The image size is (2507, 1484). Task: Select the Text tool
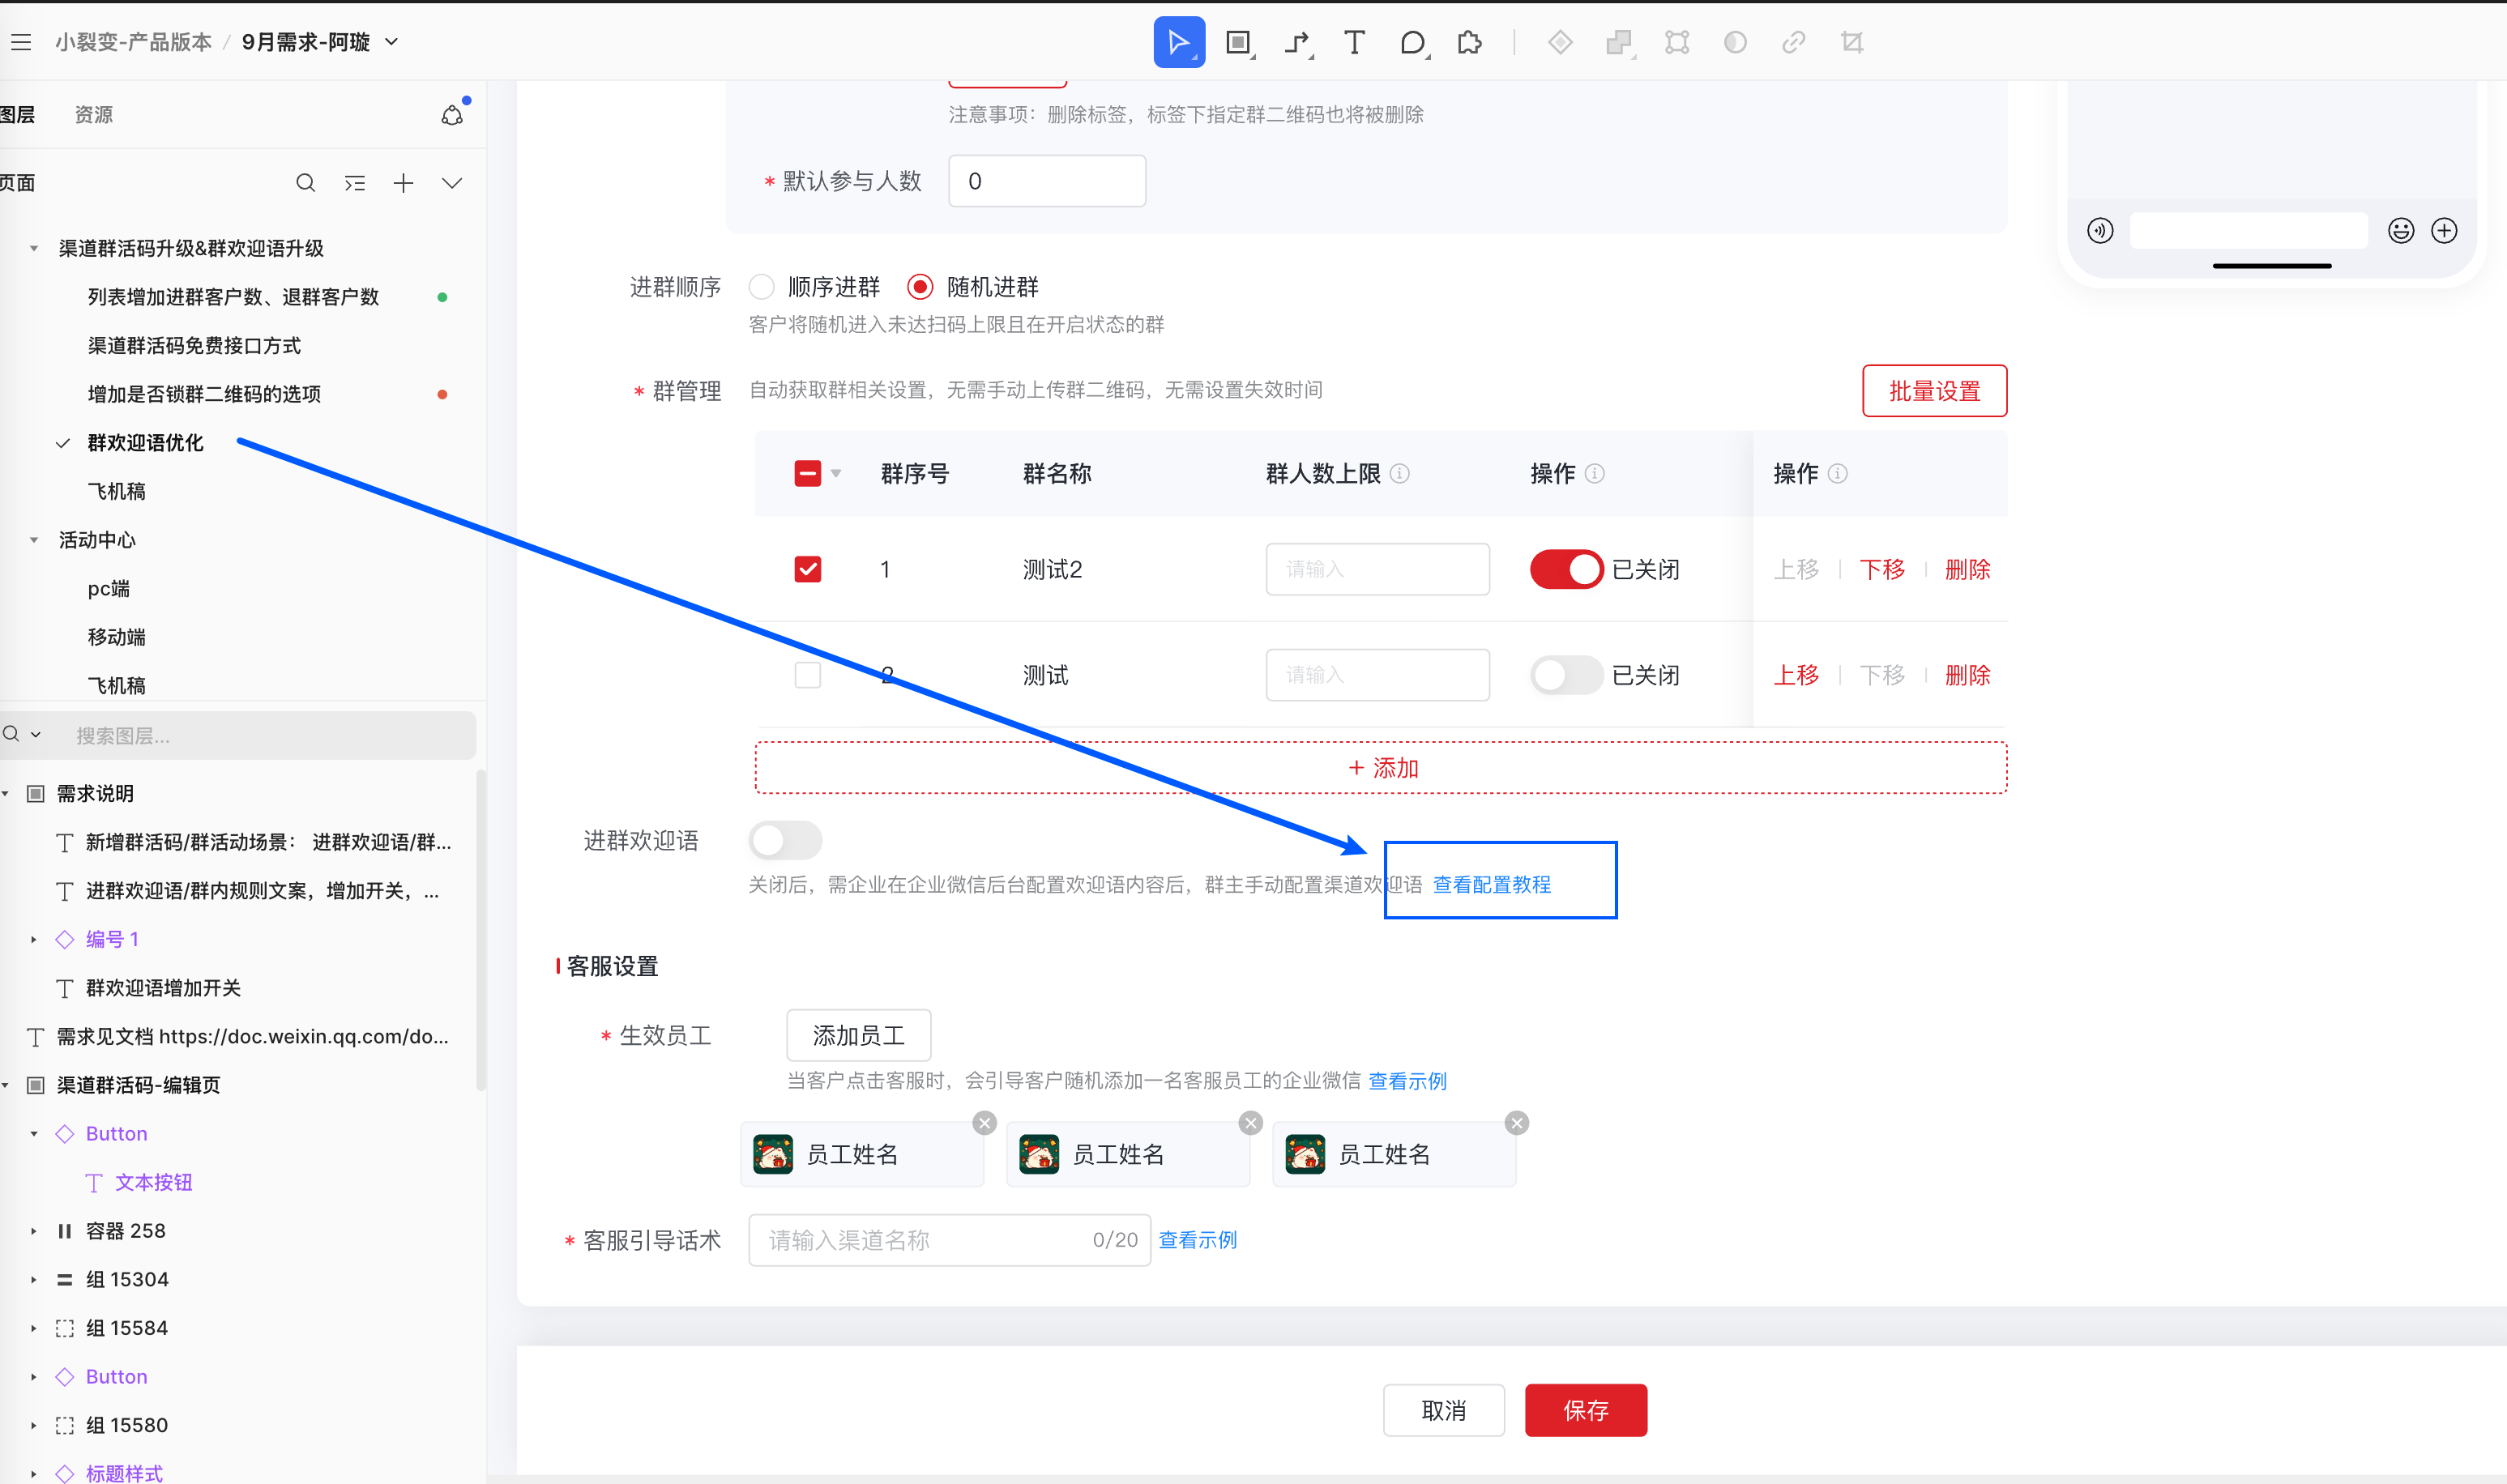[1353, 42]
